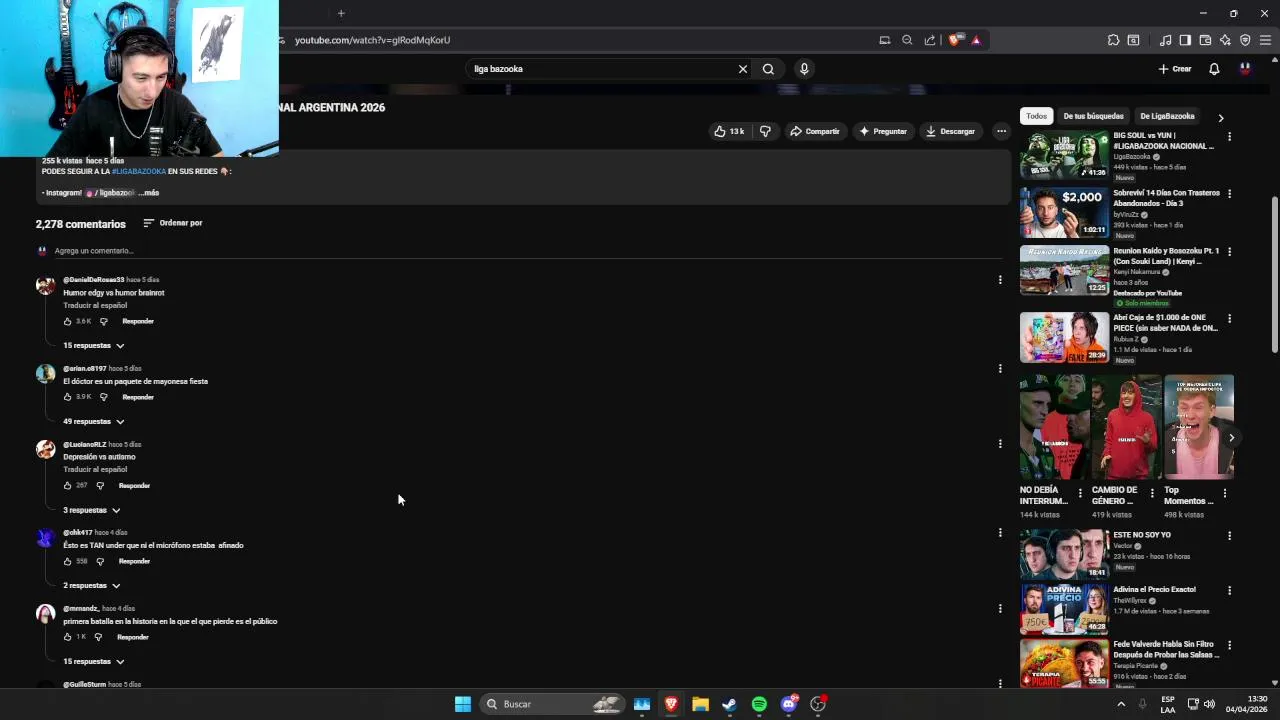Open Steam from the taskbar
The image size is (1280, 720).
point(729,704)
